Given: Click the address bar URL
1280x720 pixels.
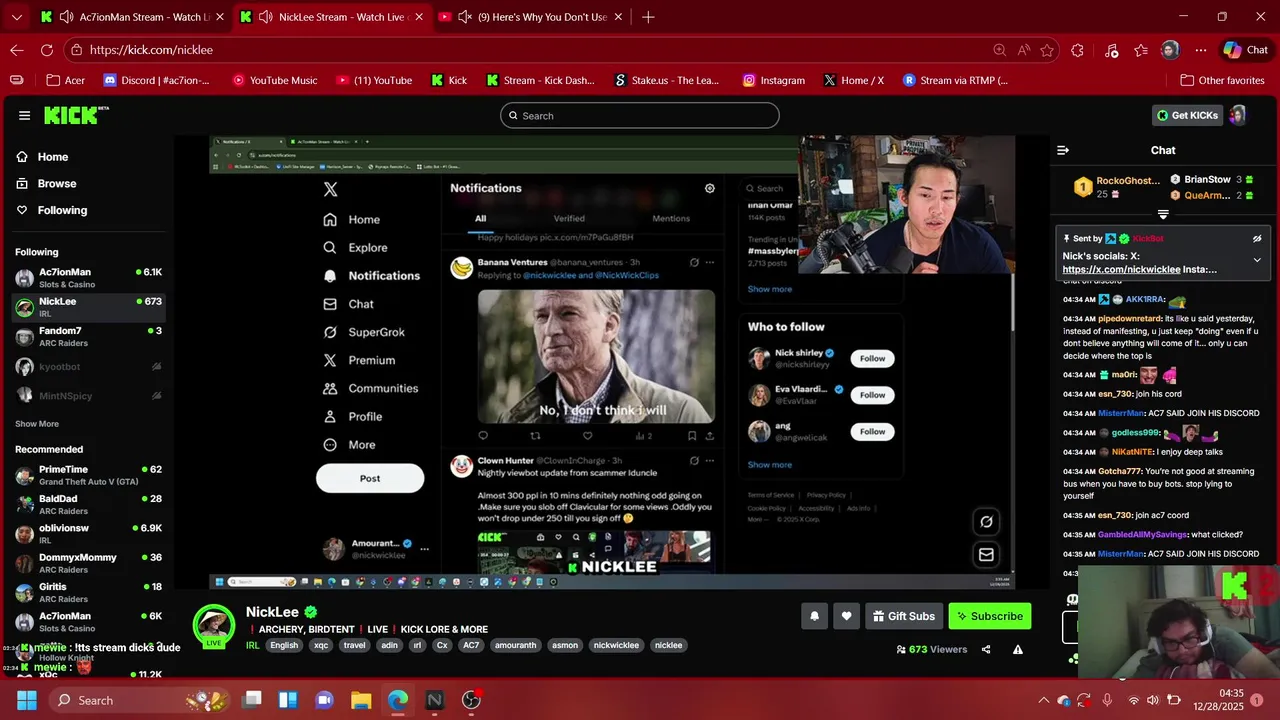Looking at the screenshot, I should 151,50.
